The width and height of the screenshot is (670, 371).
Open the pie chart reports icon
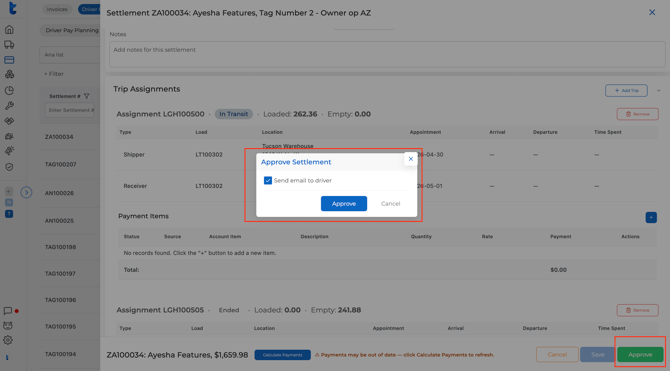tap(9, 90)
